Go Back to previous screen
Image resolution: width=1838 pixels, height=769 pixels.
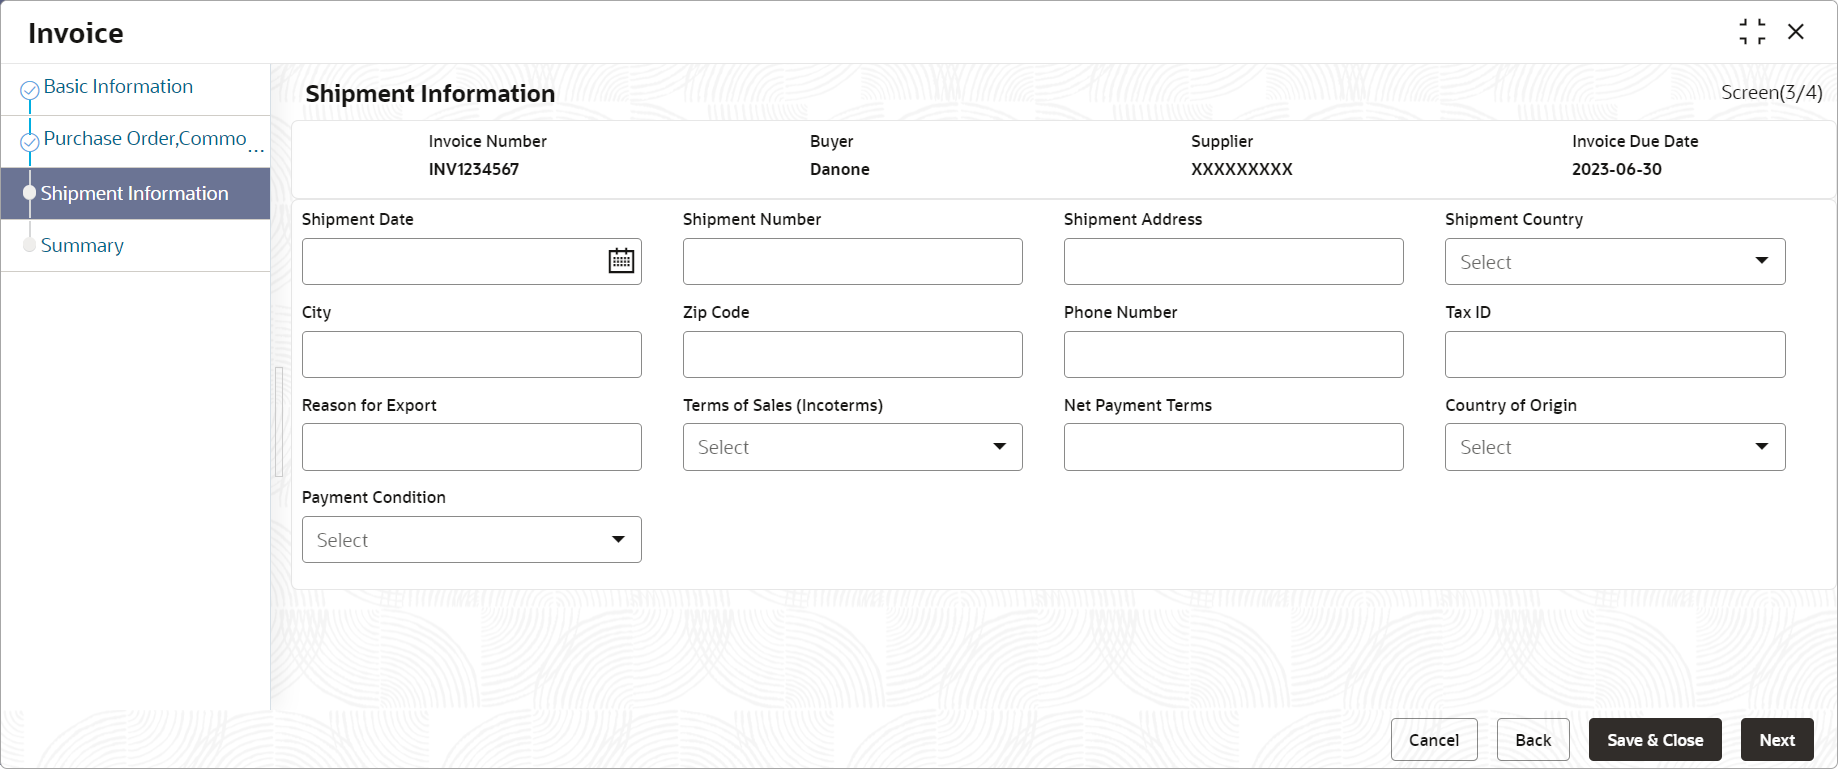pyautogui.click(x=1532, y=740)
